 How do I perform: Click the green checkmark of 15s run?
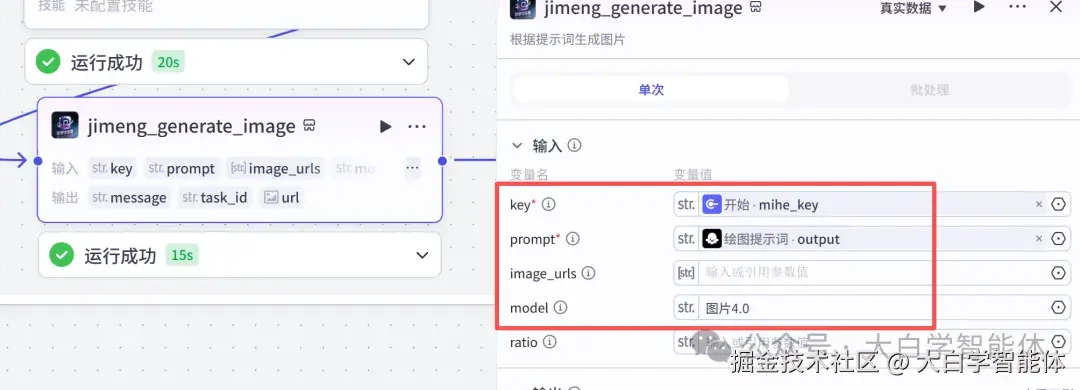point(61,255)
